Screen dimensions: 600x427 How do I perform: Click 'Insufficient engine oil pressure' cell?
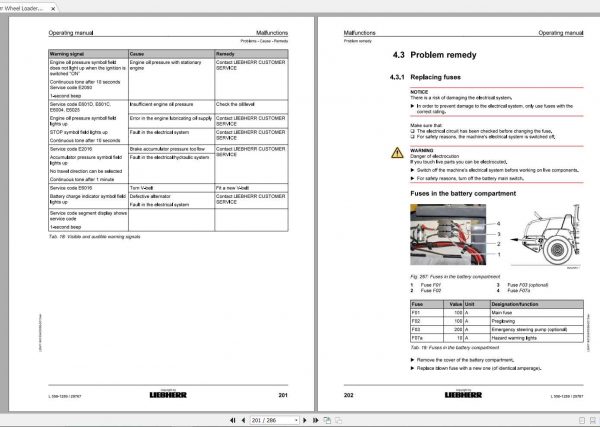coord(171,107)
